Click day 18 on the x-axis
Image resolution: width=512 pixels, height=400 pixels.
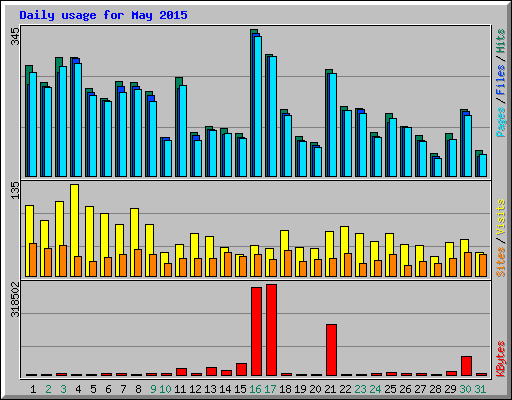285,389
